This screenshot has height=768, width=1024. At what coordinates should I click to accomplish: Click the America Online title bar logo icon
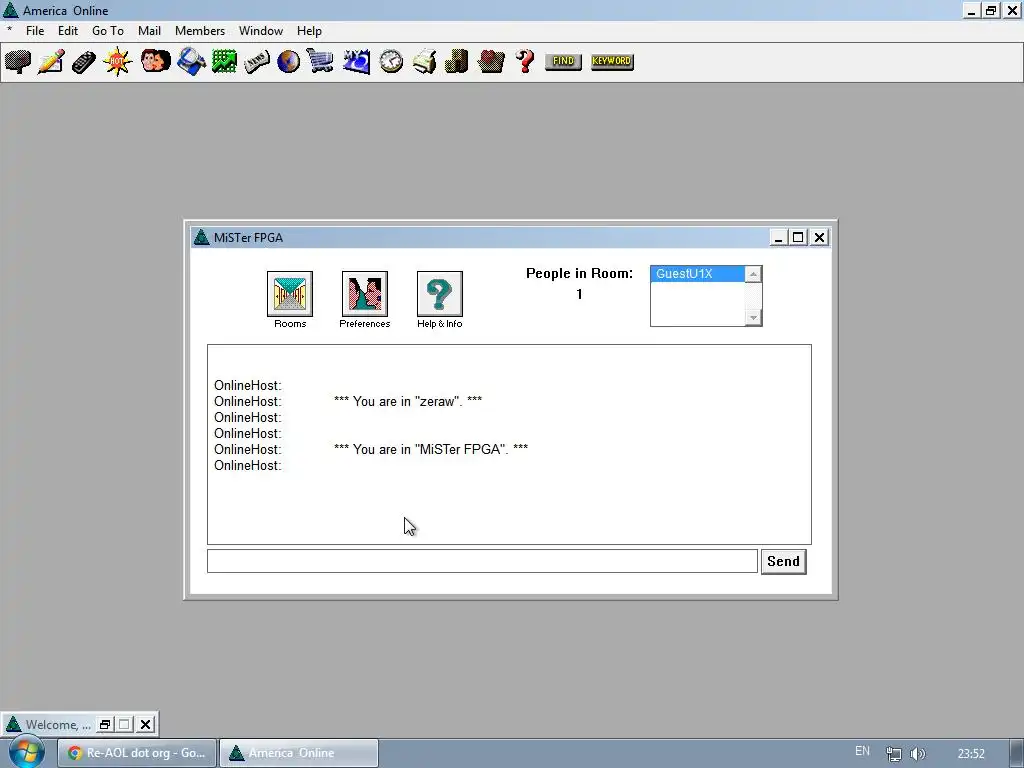10,10
